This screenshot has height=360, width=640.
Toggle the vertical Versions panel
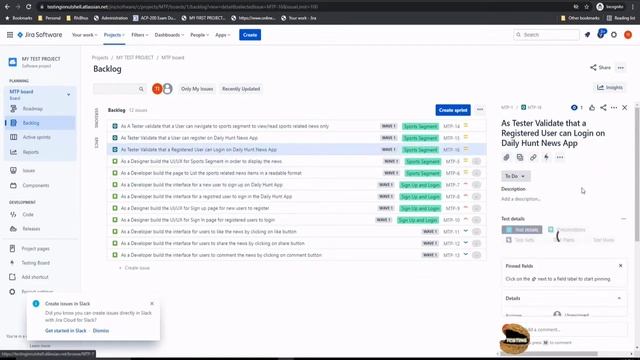97,118
